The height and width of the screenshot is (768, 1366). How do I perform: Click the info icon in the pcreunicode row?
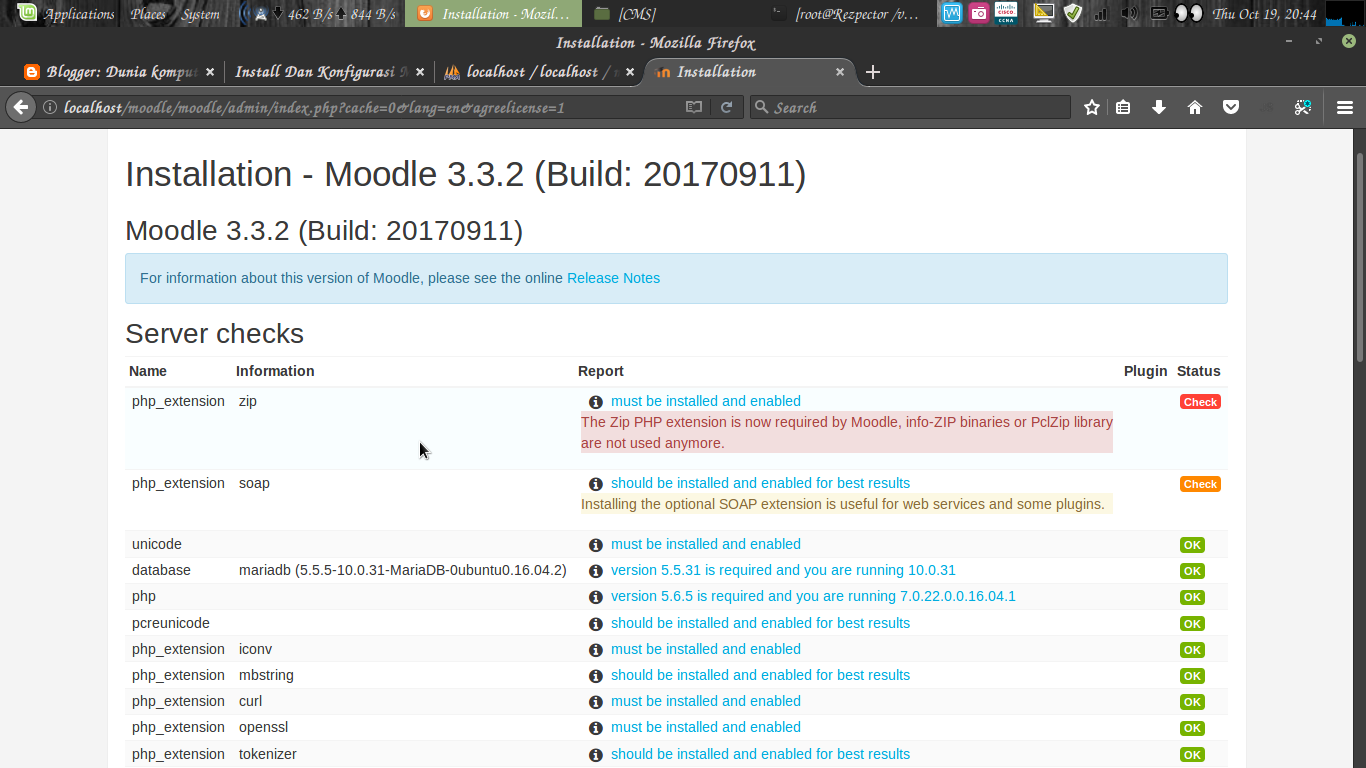point(596,624)
